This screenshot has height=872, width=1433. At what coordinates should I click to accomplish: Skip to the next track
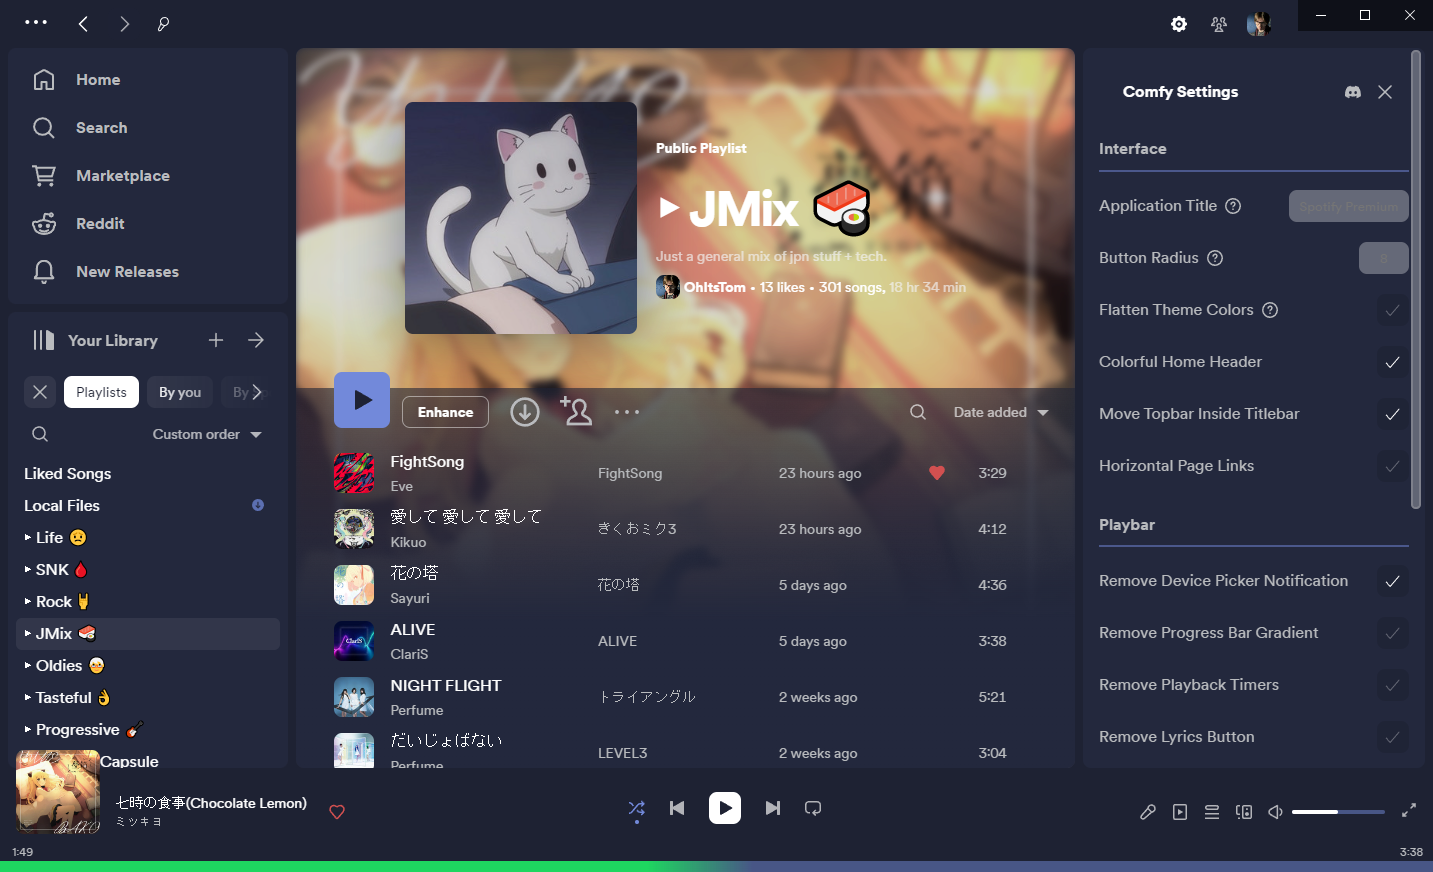coord(773,808)
